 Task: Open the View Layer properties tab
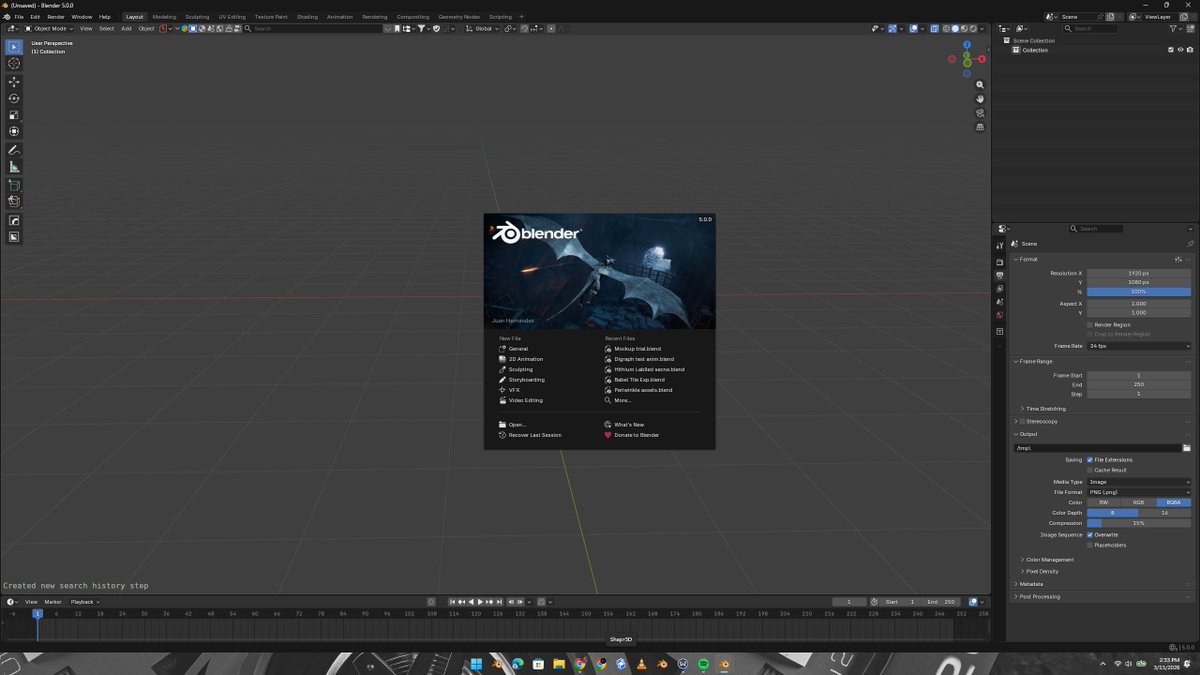tap(1000, 289)
